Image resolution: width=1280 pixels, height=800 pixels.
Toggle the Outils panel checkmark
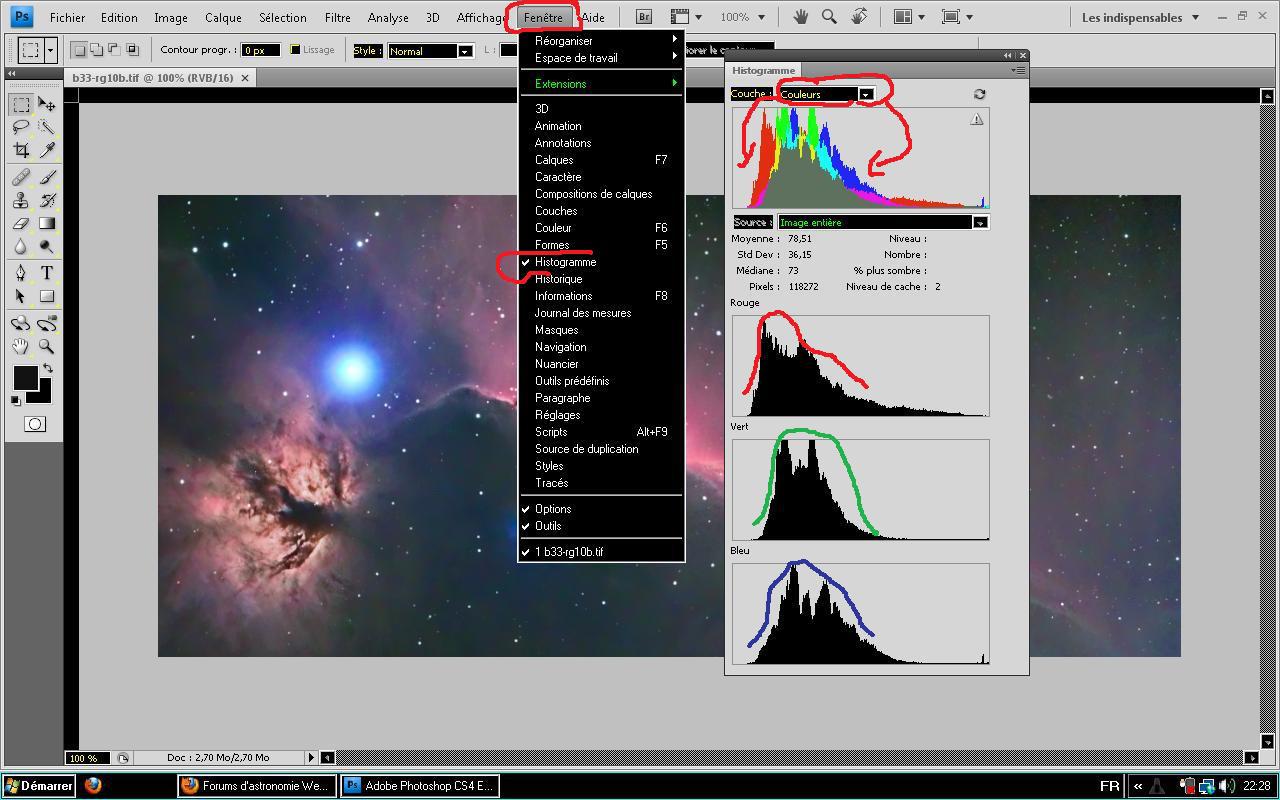click(x=548, y=526)
